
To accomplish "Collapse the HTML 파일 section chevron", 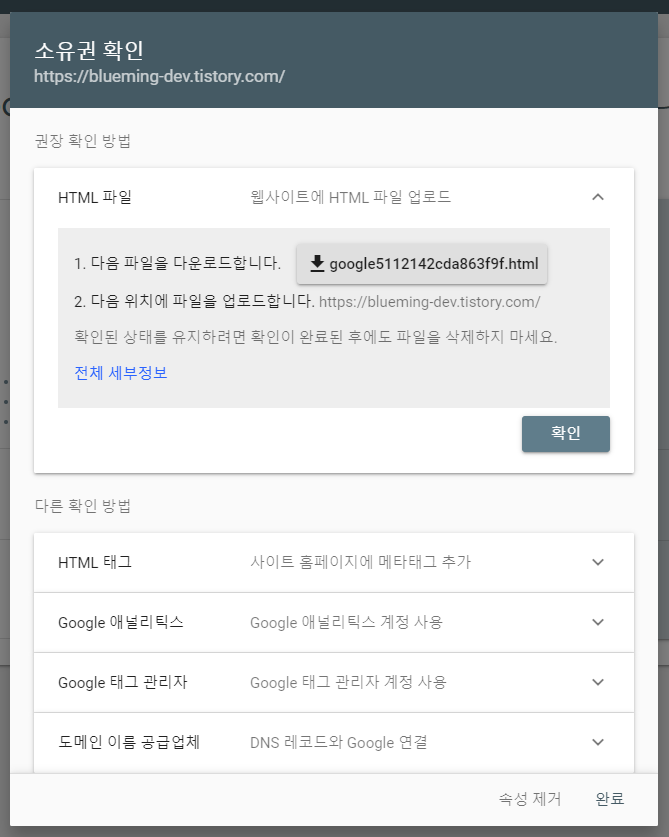I will [598, 197].
